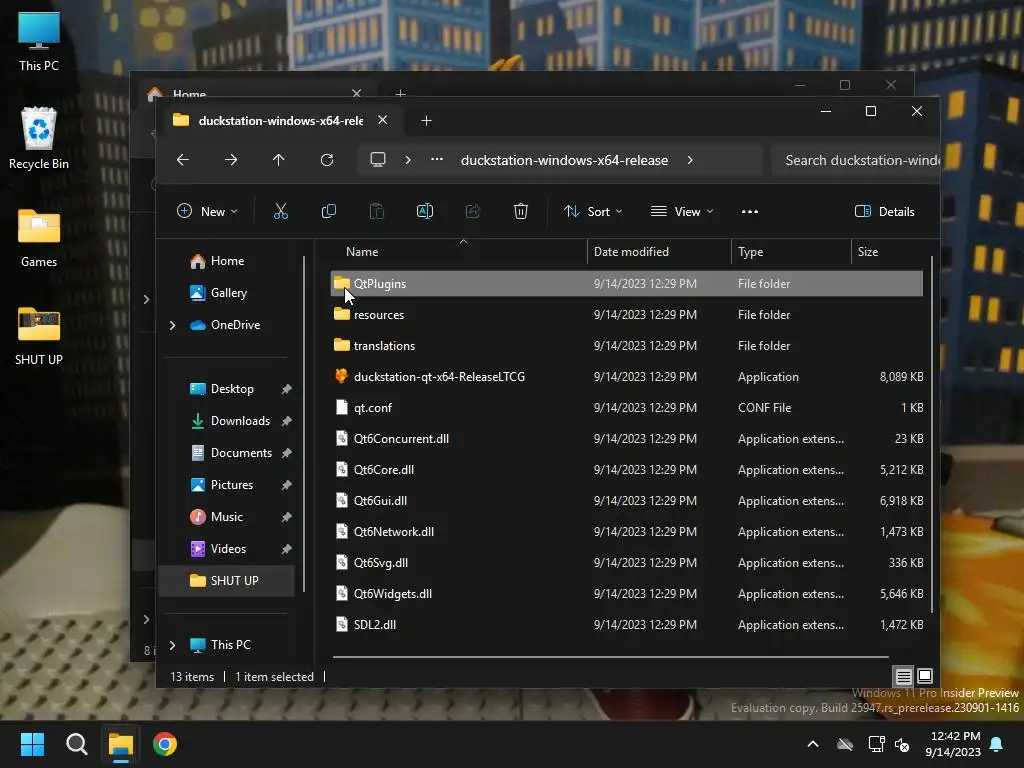Viewport: 1024px width, 768px height.
Task: Add a new tab in front window
Action: point(426,121)
